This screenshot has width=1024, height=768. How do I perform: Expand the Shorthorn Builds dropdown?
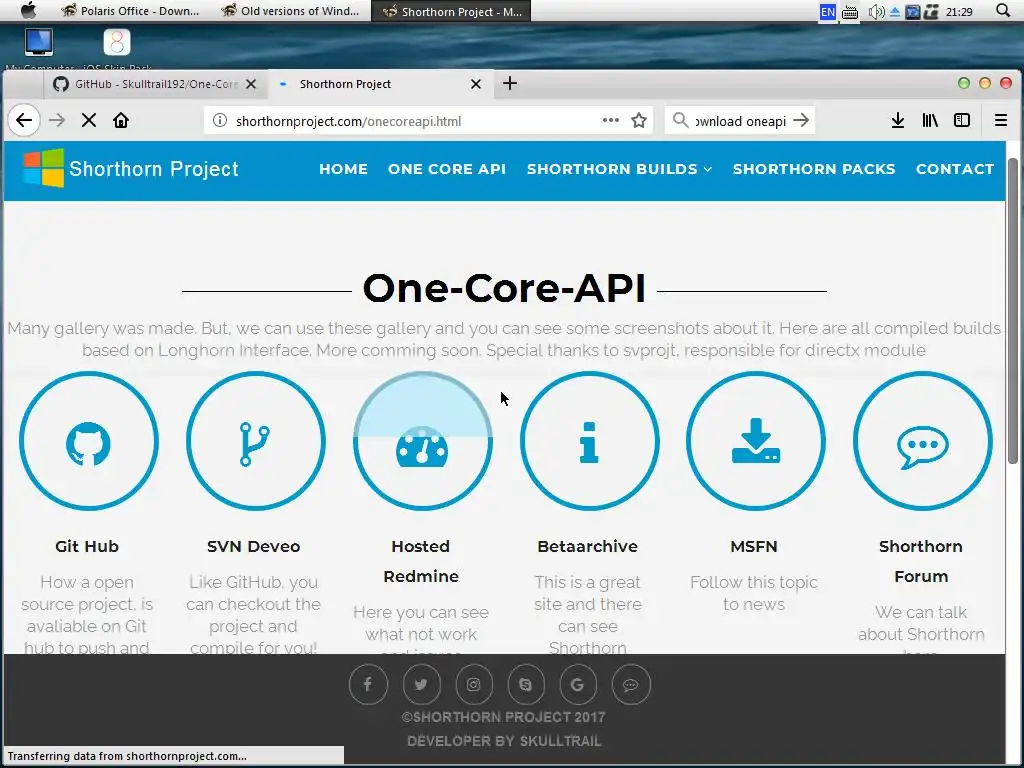coord(619,168)
